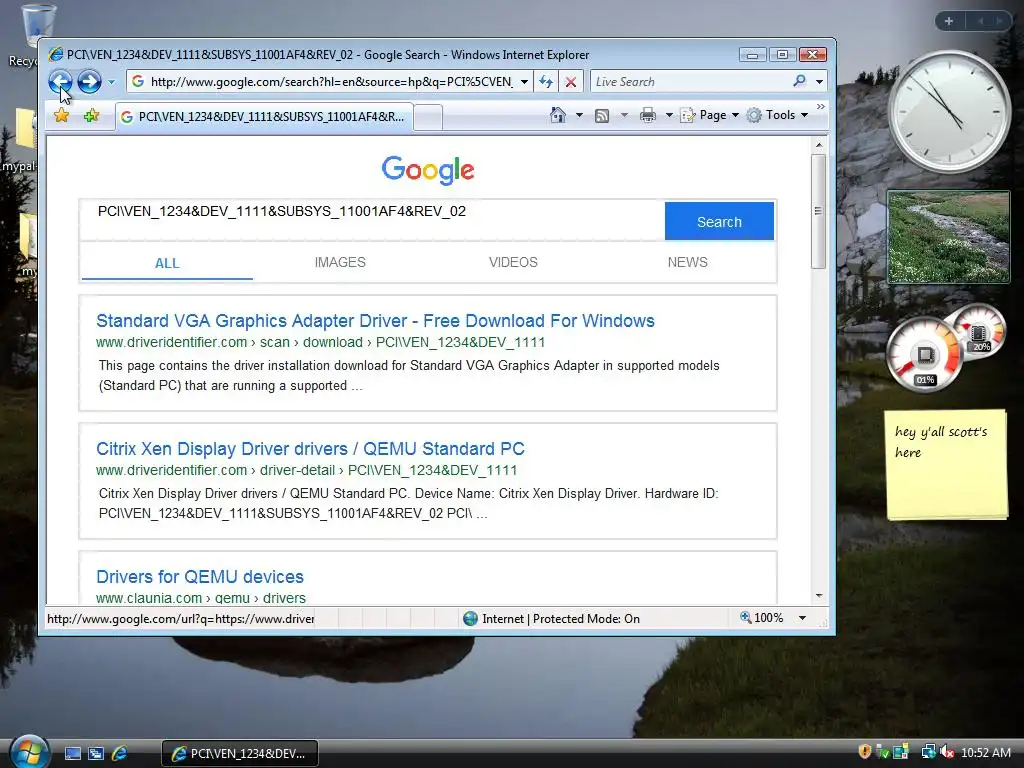
Task: Click the Google search query field
Action: (372, 221)
